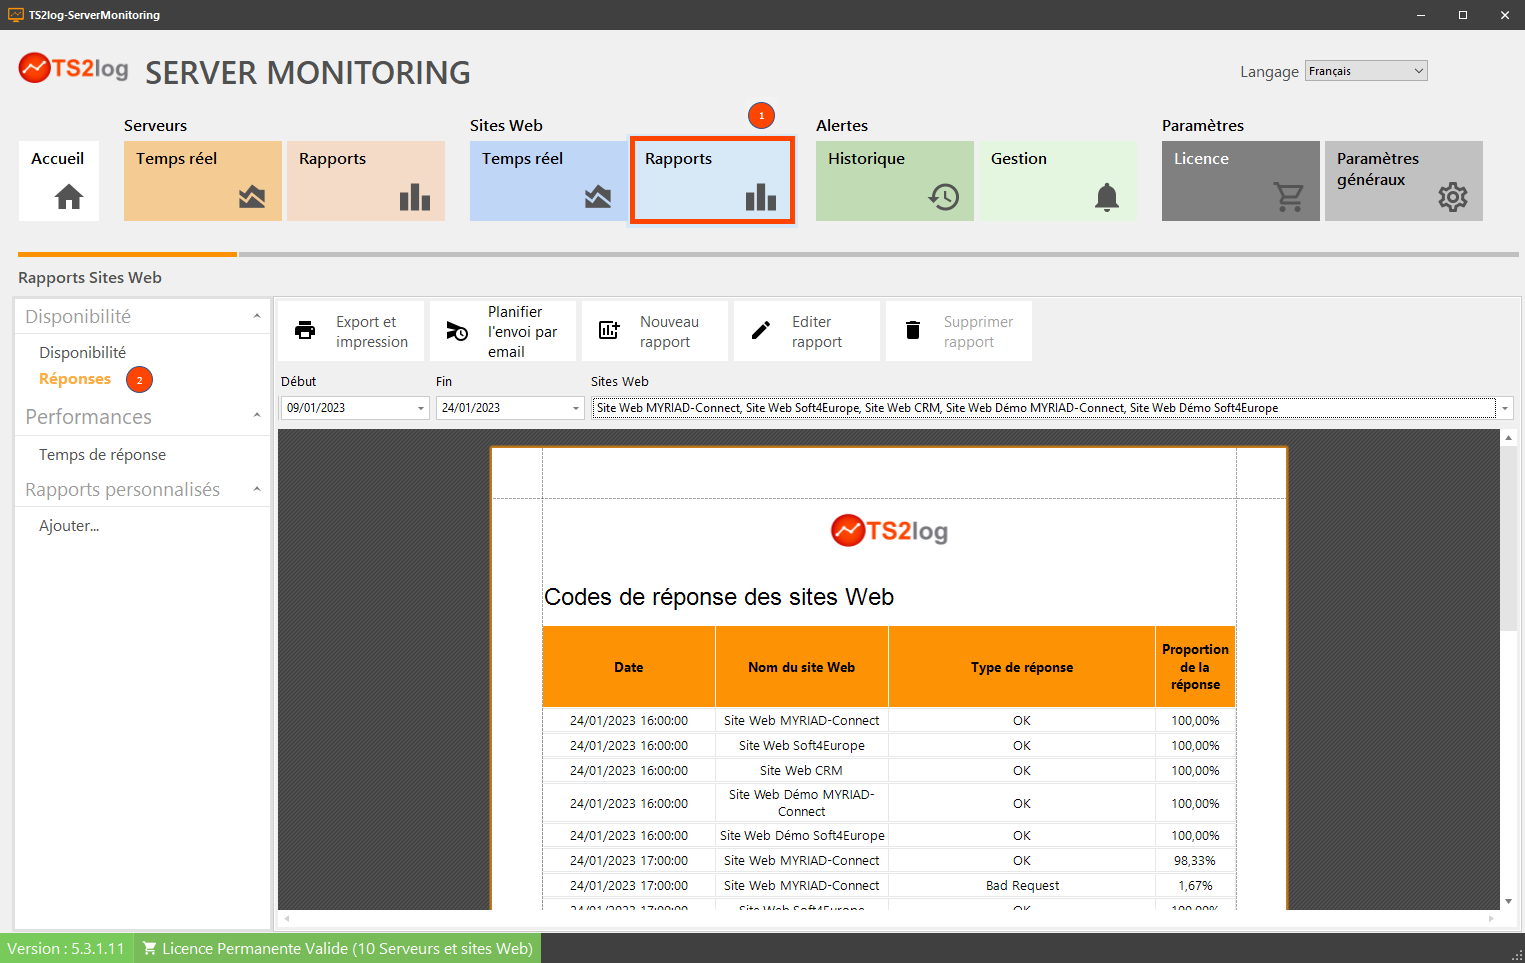
Task: Click the trash delete report icon
Action: (x=913, y=330)
